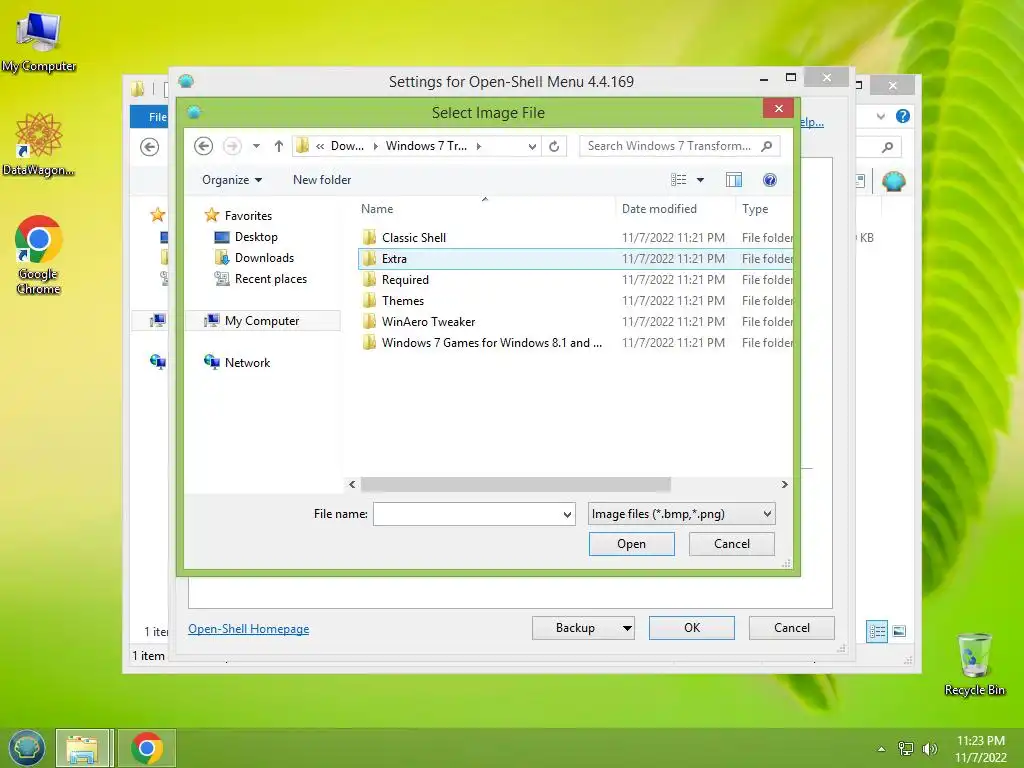Open dialog Help icon
Image resolution: width=1024 pixels, height=768 pixels.
[x=770, y=180]
